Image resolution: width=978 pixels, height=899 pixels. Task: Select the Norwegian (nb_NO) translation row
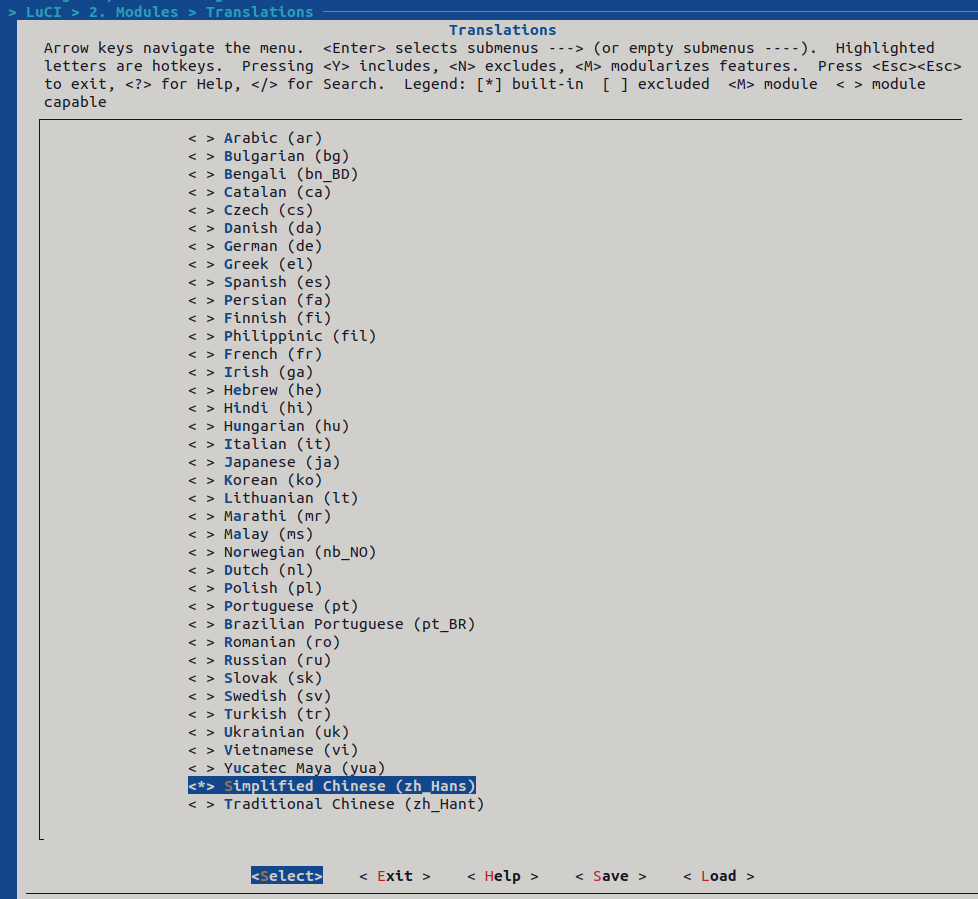click(x=283, y=553)
